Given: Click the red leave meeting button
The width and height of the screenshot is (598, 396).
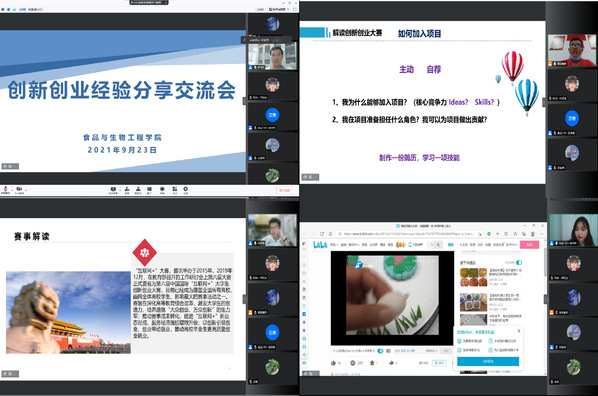Looking at the screenshot, I should tap(285, 190).
